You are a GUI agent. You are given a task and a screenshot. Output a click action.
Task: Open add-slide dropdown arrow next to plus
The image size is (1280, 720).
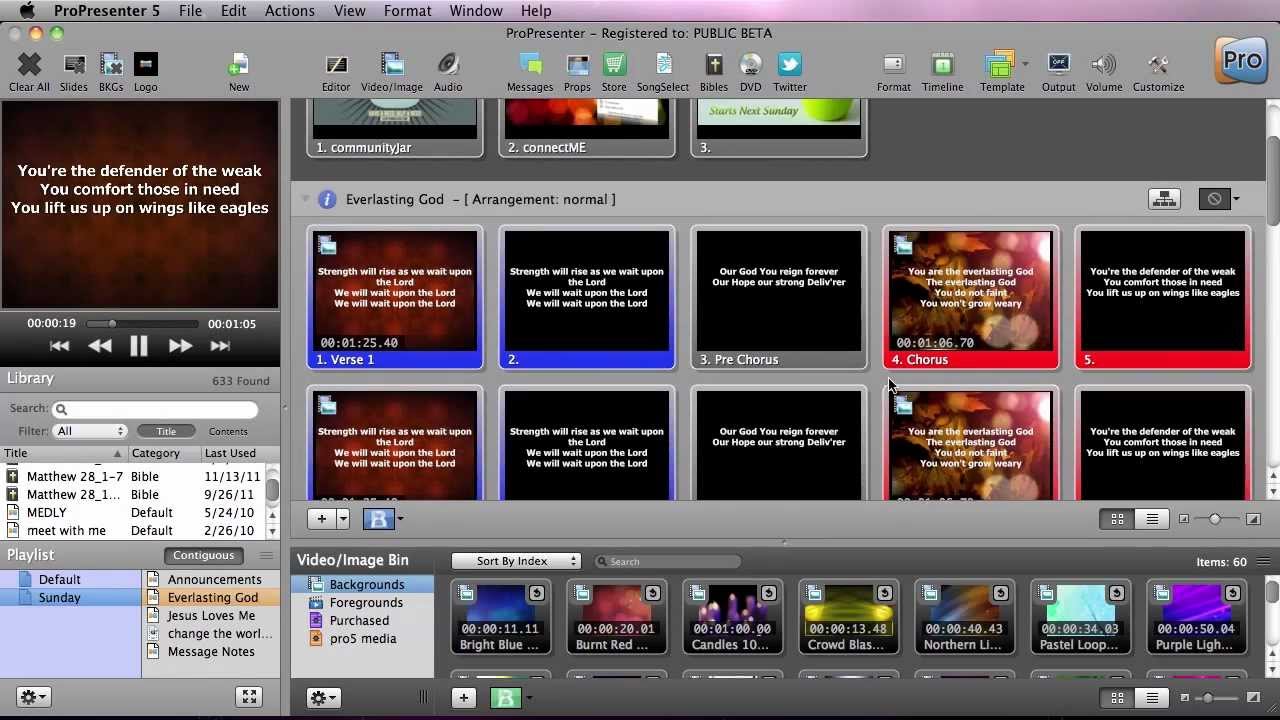click(343, 519)
